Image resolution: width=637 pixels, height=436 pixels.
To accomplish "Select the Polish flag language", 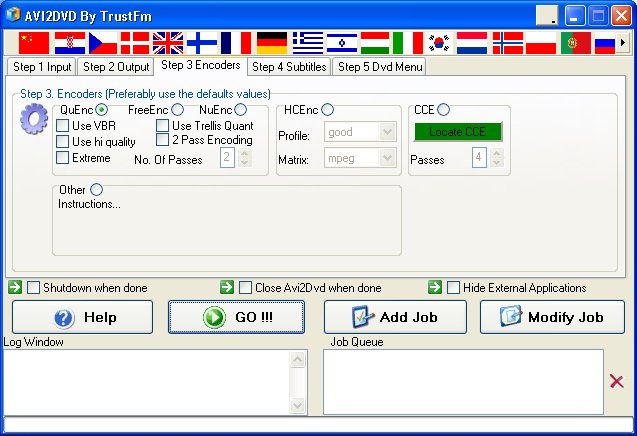I will click(x=541, y=43).
